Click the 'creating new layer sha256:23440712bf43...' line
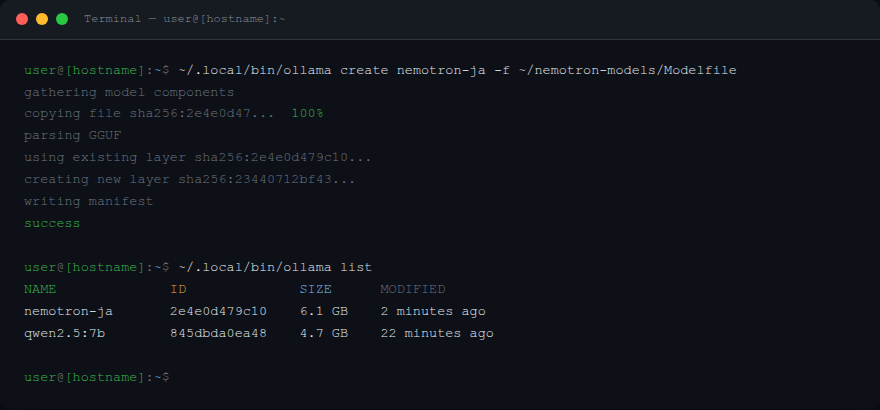Screen dimensions: 880x410 (x=190, y=179)
